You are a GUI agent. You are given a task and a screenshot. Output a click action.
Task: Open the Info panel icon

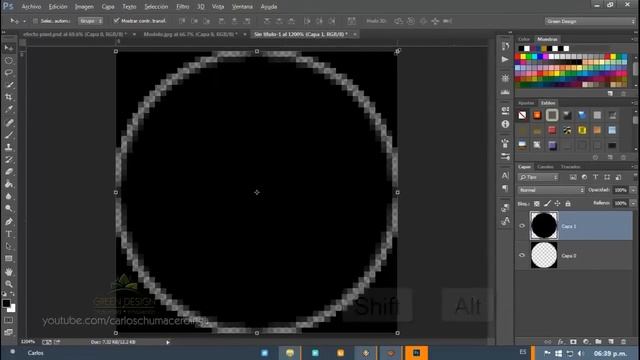coord(505,124)
